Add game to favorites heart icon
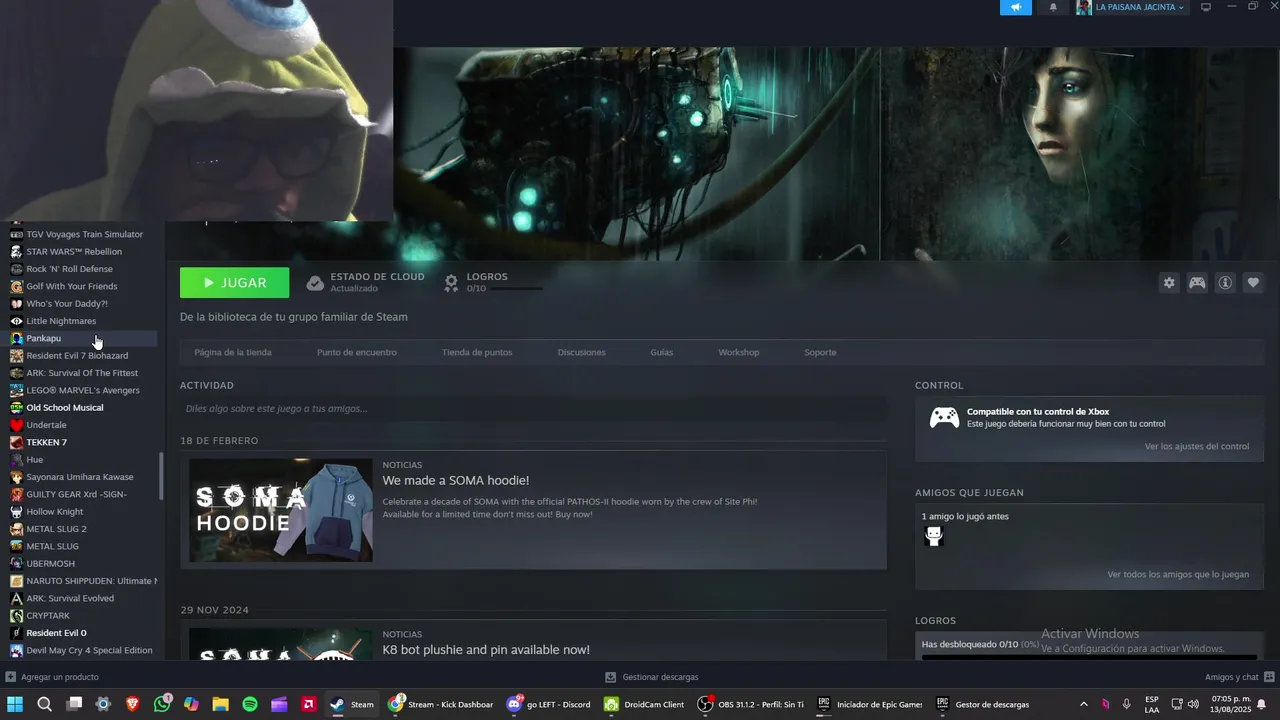1280x720 pixels. click(1253, 283)
